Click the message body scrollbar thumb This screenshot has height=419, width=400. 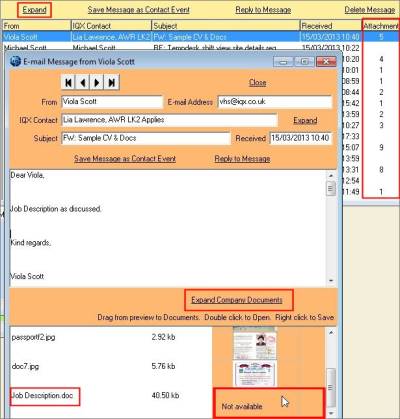(331, 189)
